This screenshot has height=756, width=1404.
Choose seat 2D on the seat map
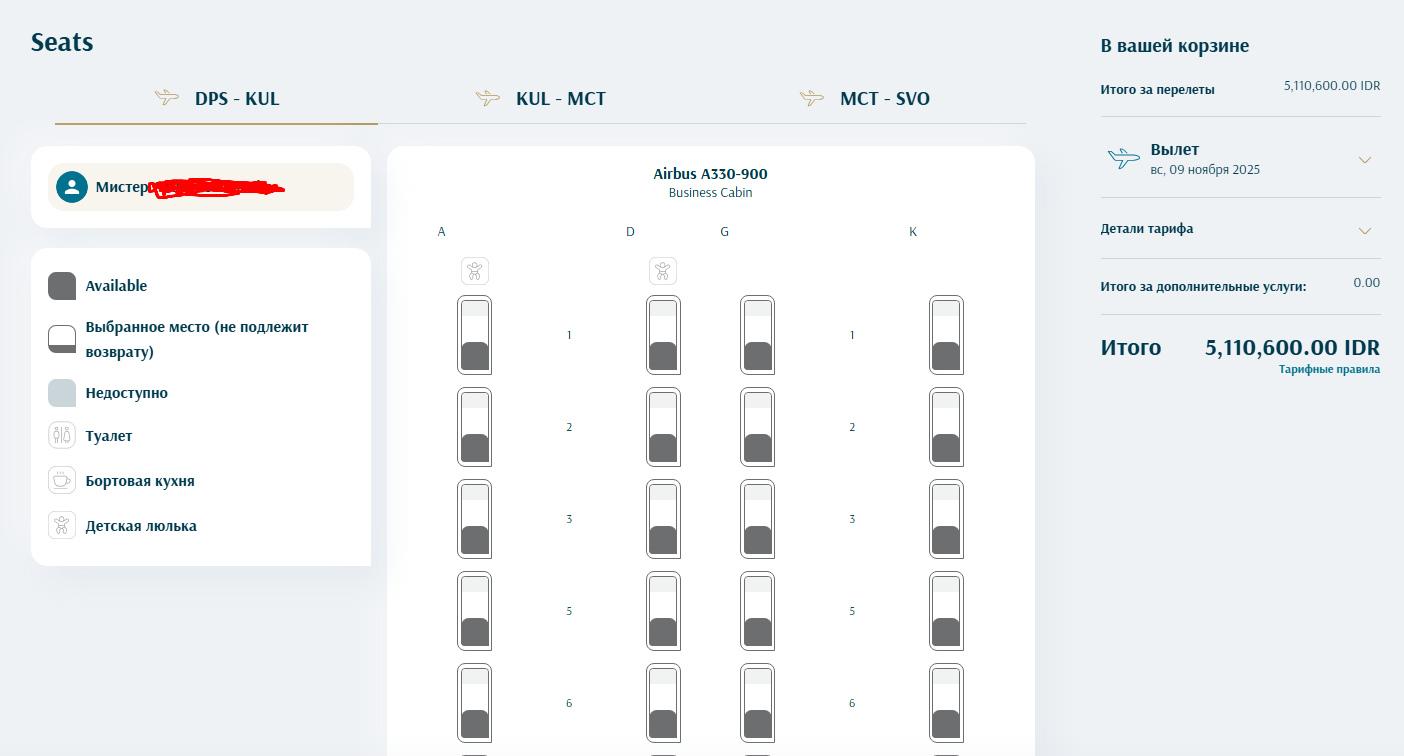[x=663, y=427]
